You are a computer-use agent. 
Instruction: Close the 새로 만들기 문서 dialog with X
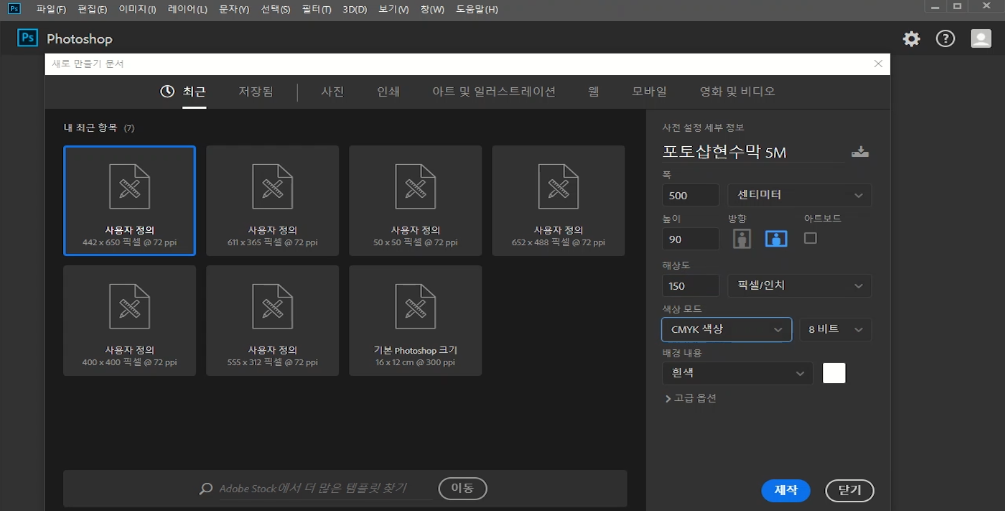click(x=878, y=63)
